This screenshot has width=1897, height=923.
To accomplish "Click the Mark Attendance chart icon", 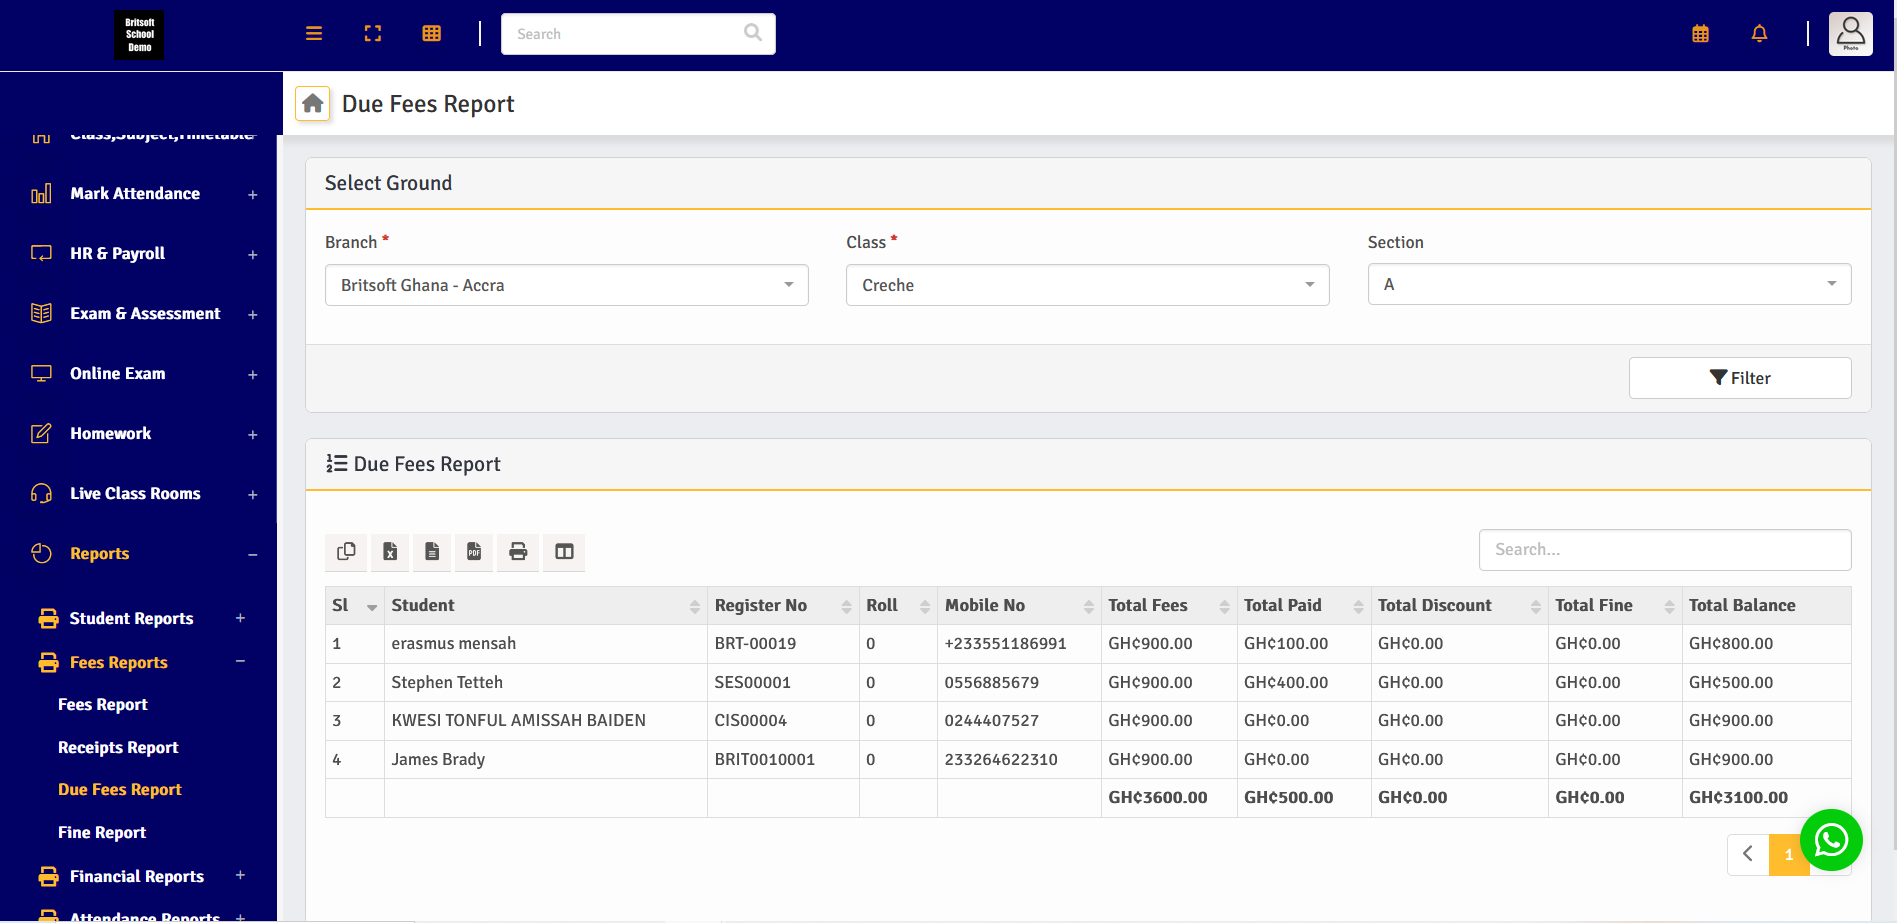I will (41, 194).
